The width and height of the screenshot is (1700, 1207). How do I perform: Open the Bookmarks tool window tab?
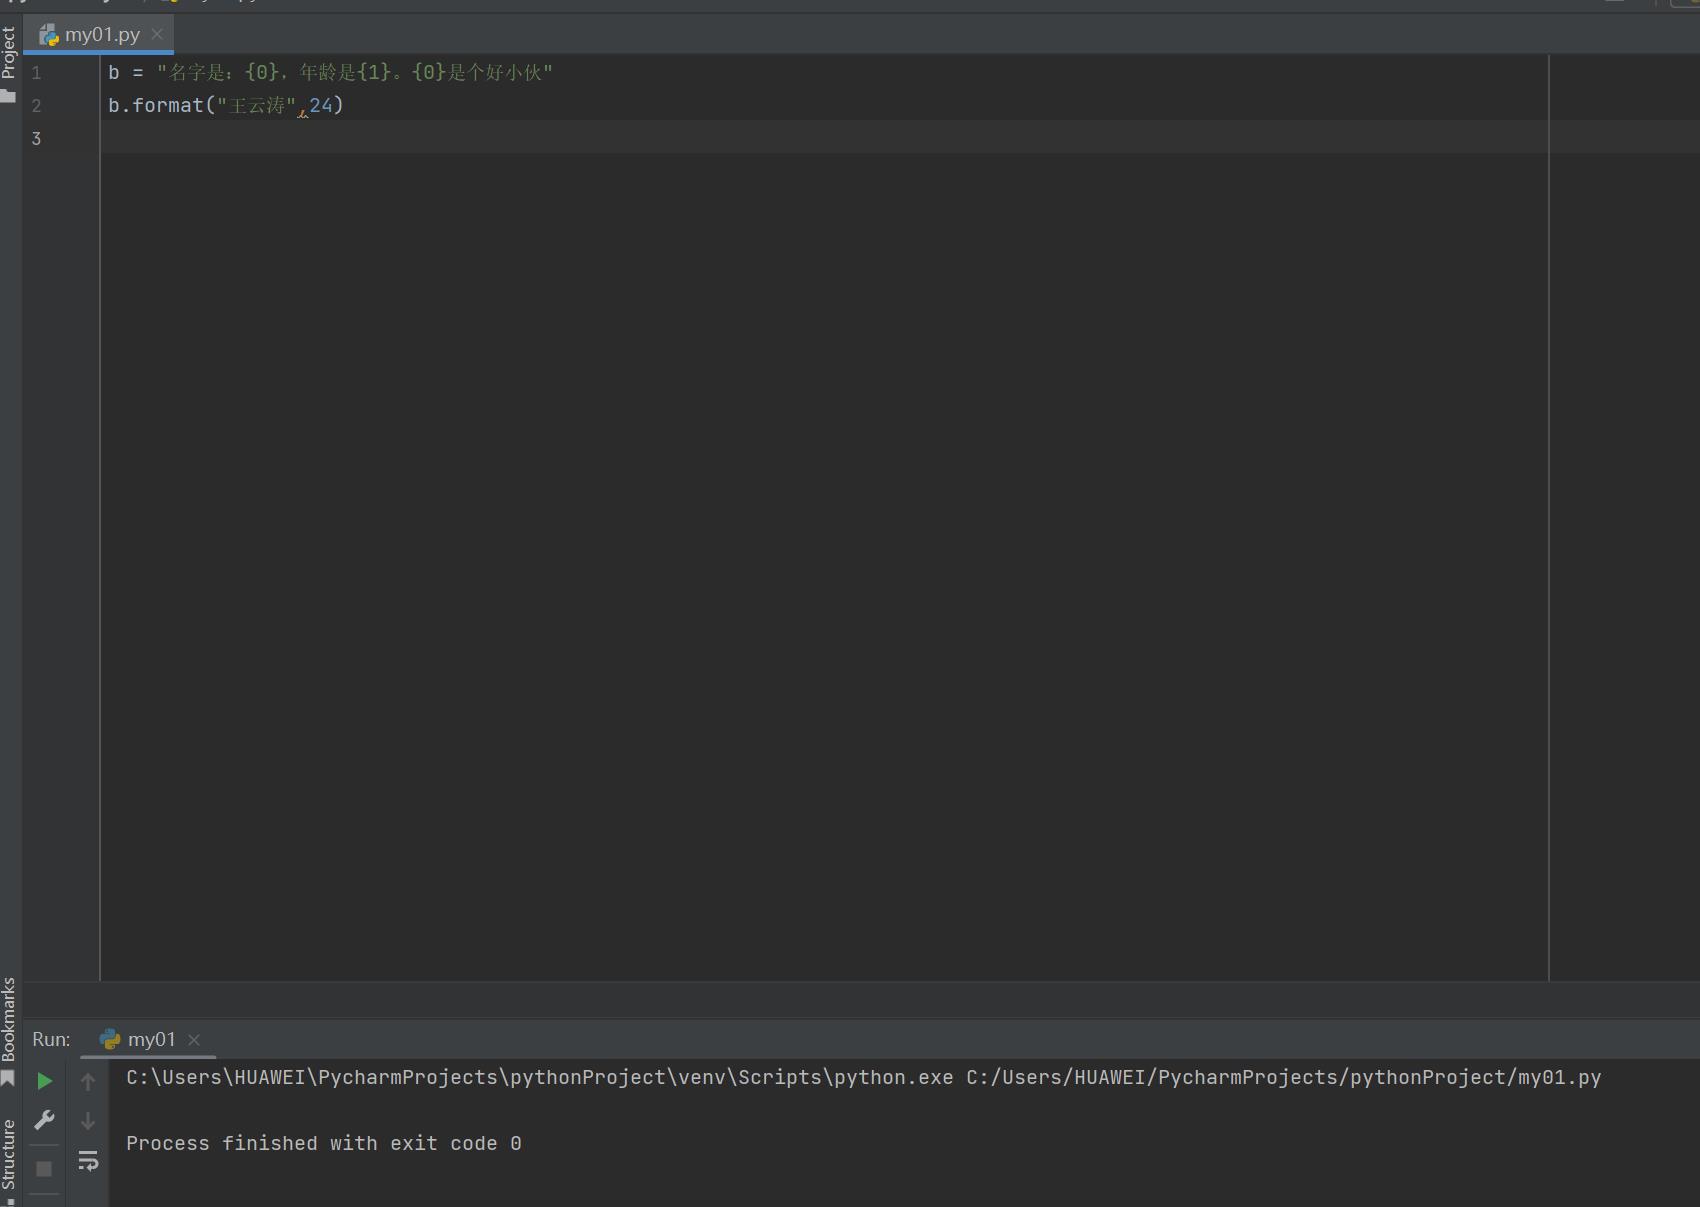pyautogui.click(x=9, y=1030)
